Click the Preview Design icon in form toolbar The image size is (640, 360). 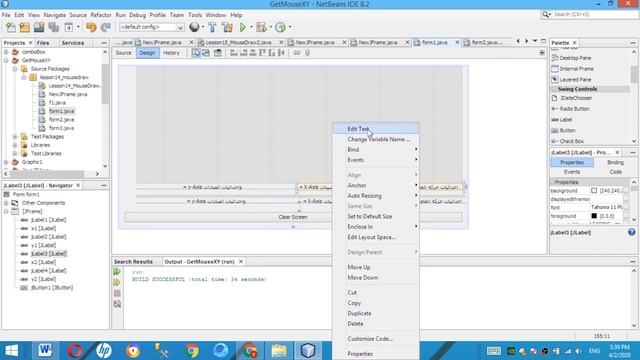pyautogui.click(x=218, y=53)
